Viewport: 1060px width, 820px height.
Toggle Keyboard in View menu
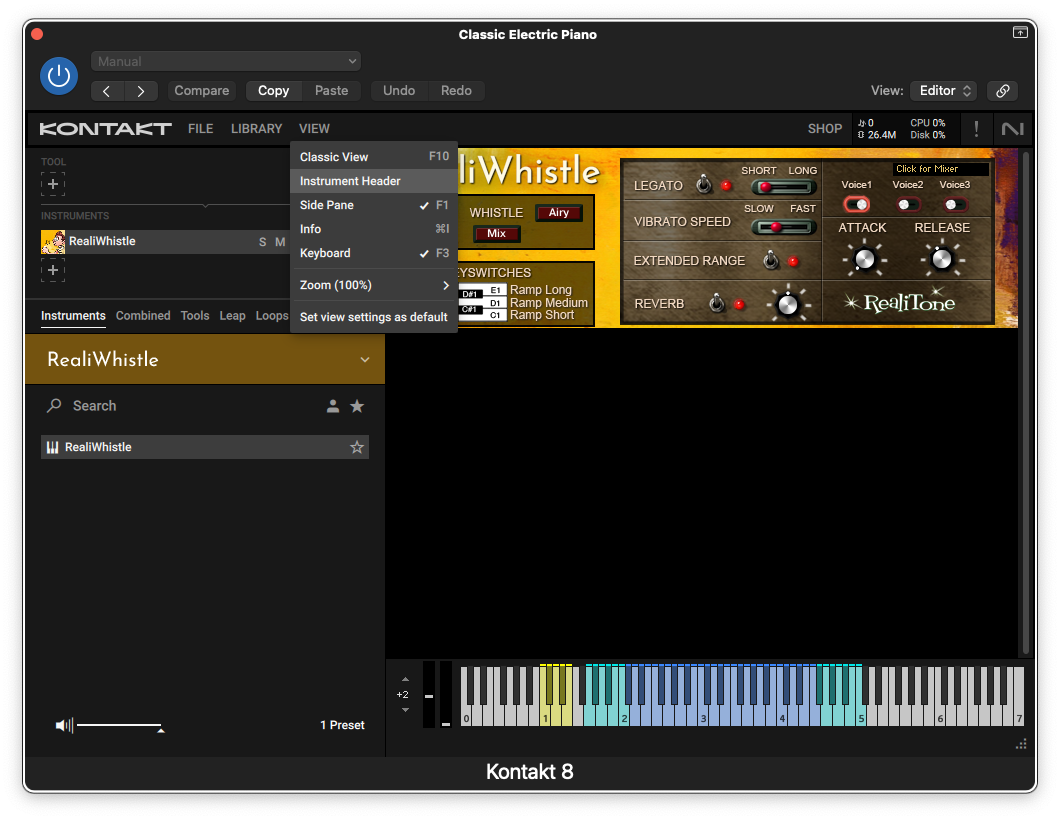coord(374,253)
